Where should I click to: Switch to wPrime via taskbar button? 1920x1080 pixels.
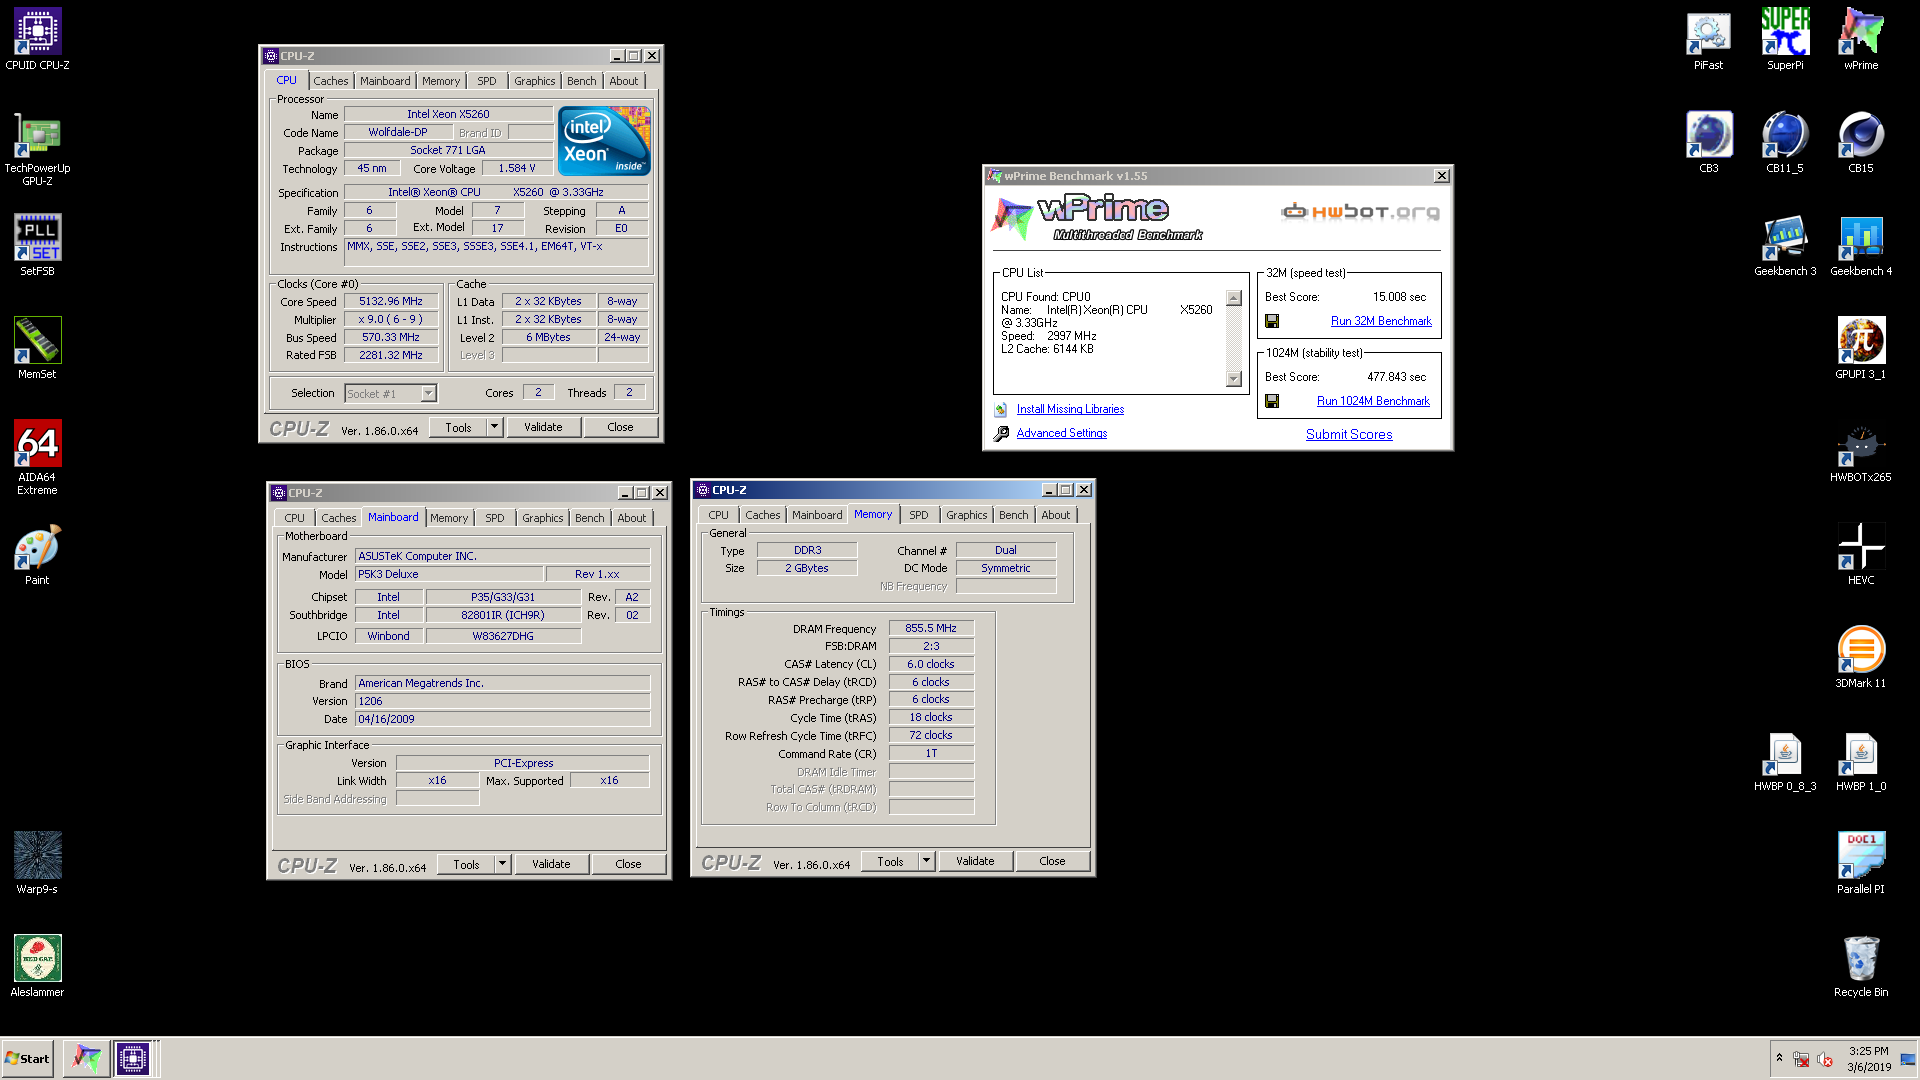87,1058
